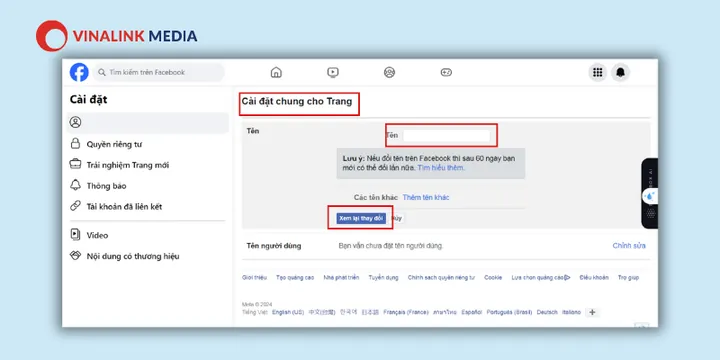
Task: Click the profile icon in settings sidebar
Action: tap(75, 122)
